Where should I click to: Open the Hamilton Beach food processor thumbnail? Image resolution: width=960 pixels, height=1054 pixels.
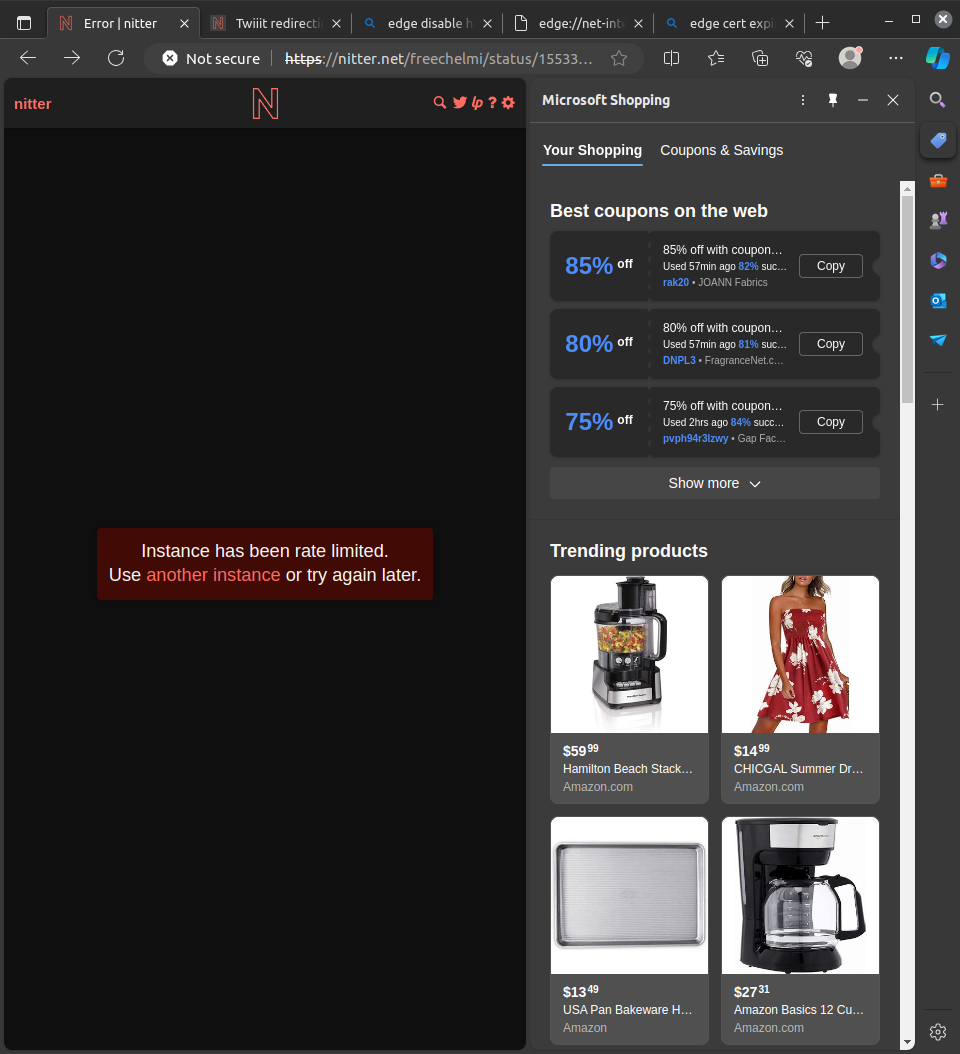coord(629,654)
